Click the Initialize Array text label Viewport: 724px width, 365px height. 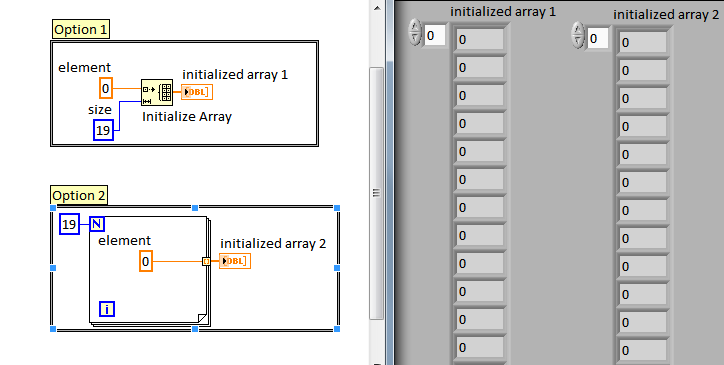click(187, 117)
